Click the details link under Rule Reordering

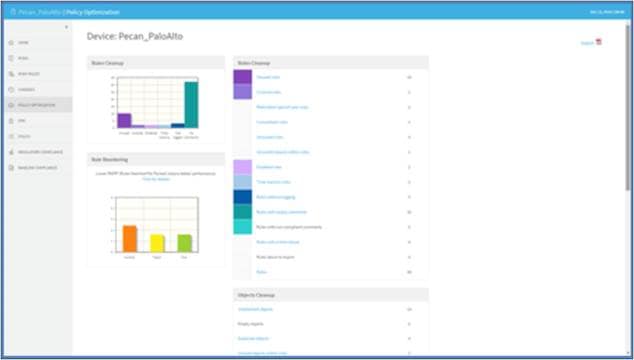click(x=156, y=179)
